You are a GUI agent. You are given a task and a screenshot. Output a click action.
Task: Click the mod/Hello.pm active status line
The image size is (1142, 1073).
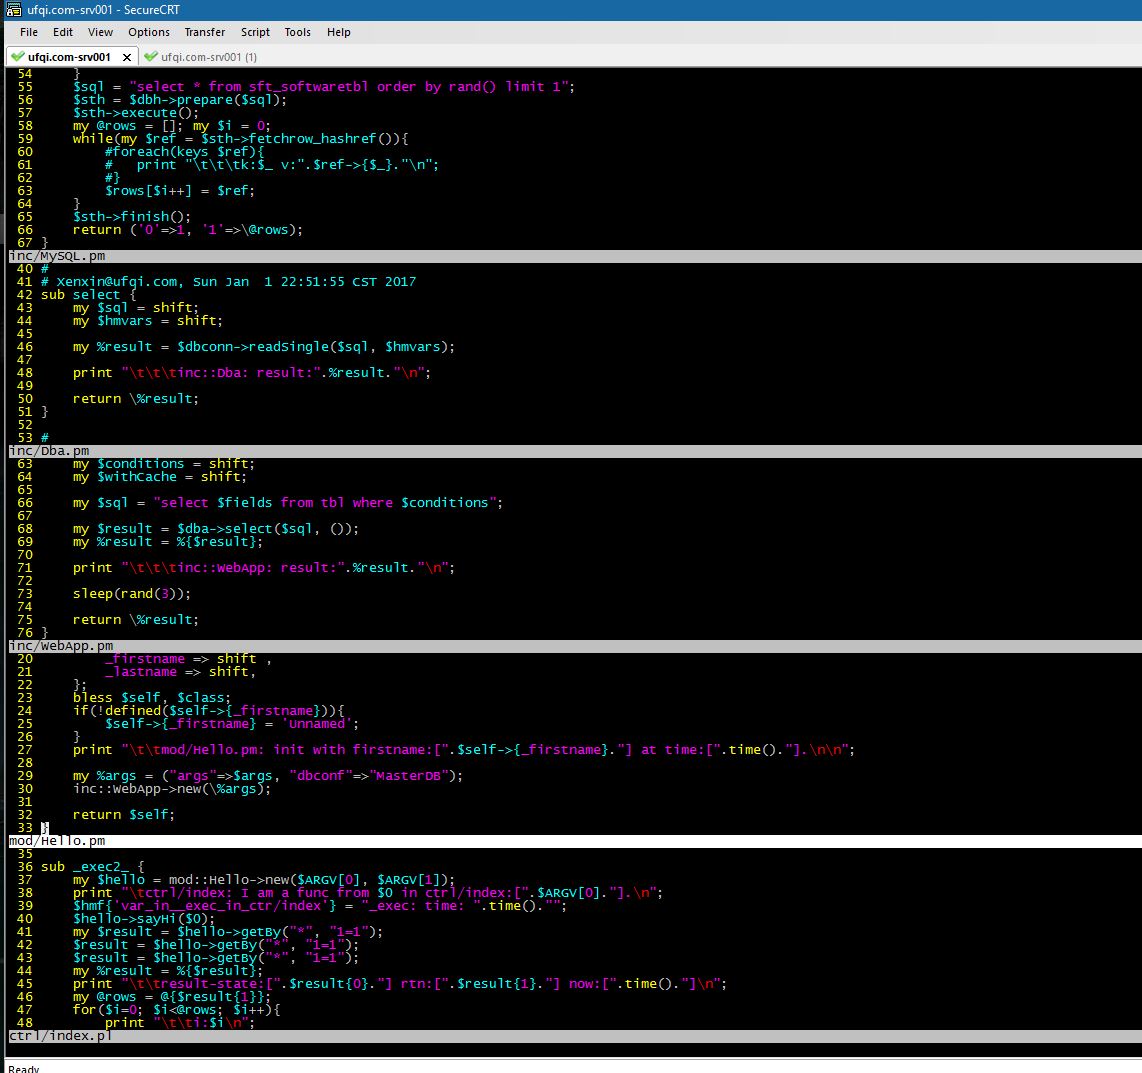click(58, 841)
